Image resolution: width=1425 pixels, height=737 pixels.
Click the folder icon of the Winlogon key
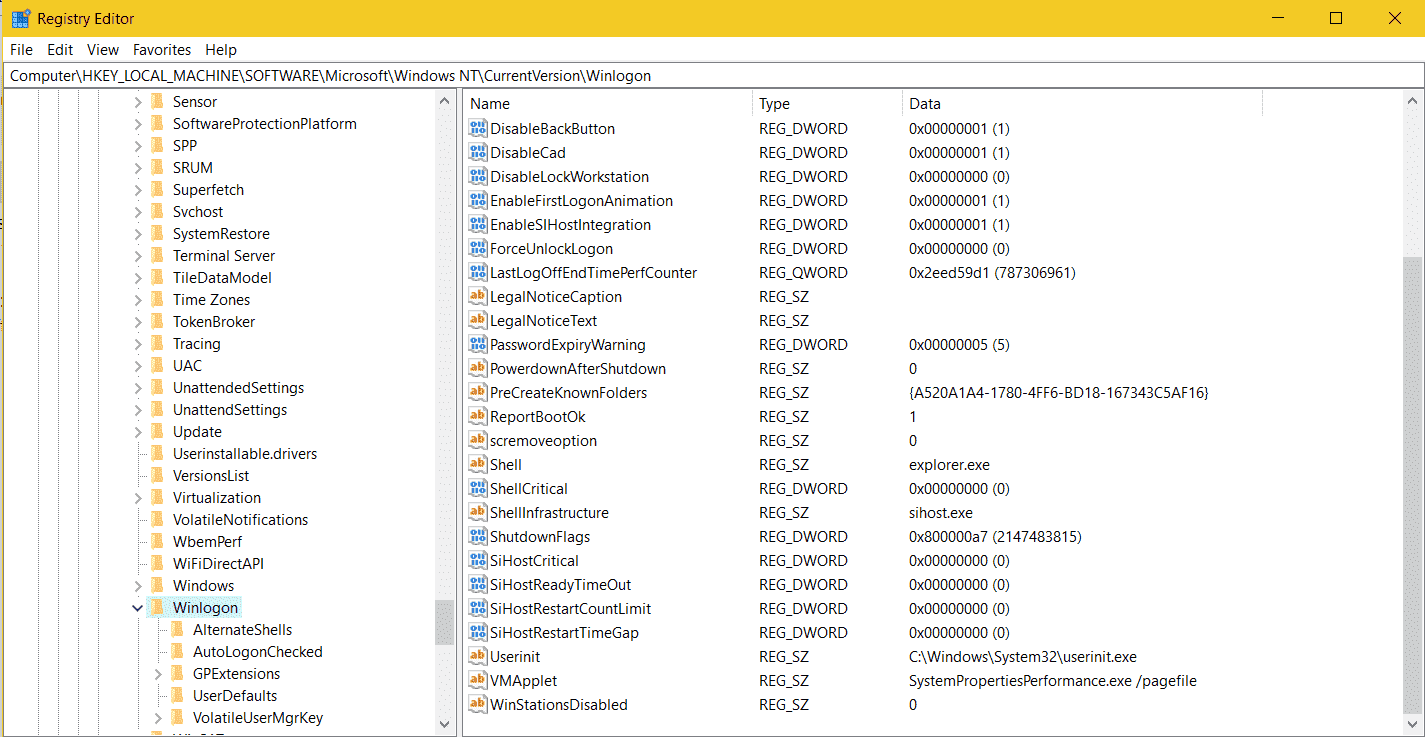pos(157,608)
